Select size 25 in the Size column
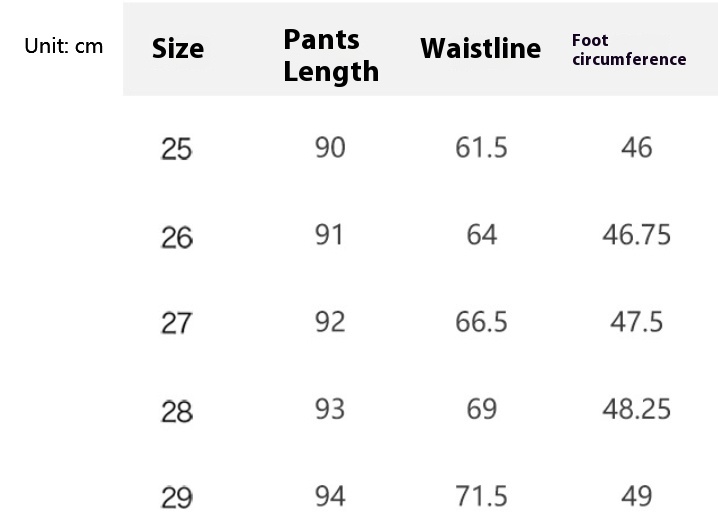718x532 pixels. click(x=177, y=150)
